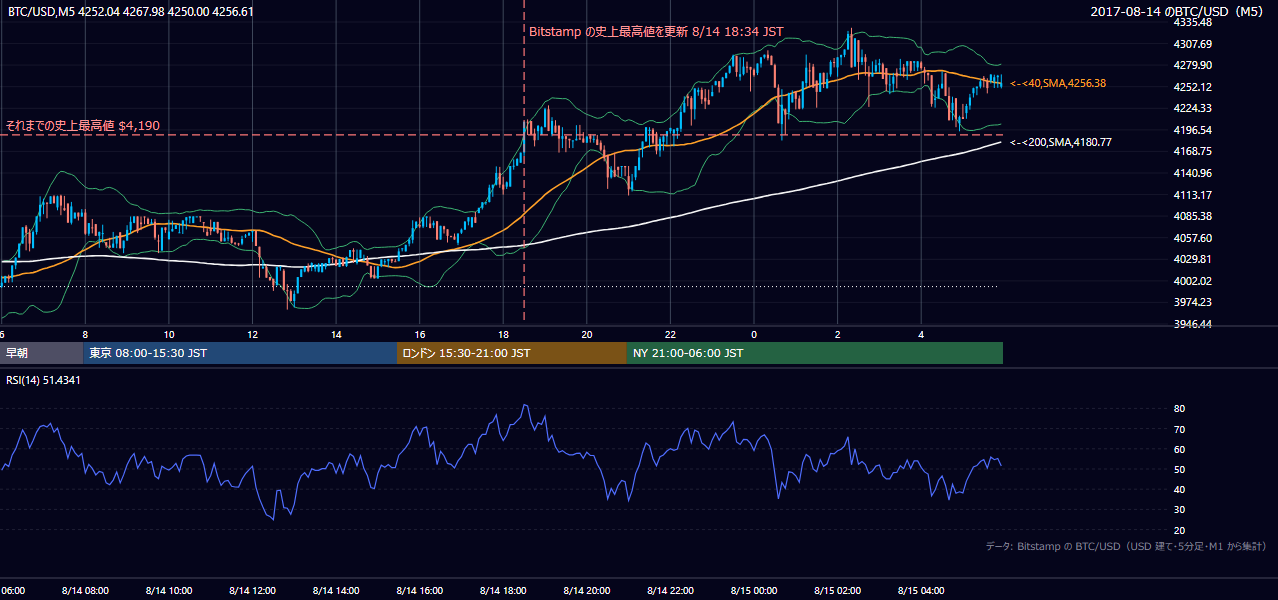Select the 早朝 session bar
This screenshot has width=1278, height=600.
41,353
